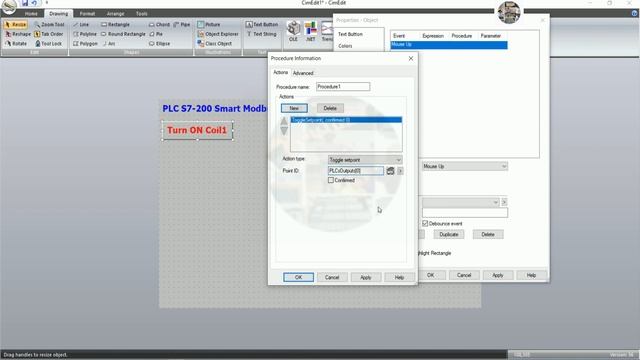Click the arrow button beside procedure dropdown

point(504,202)
